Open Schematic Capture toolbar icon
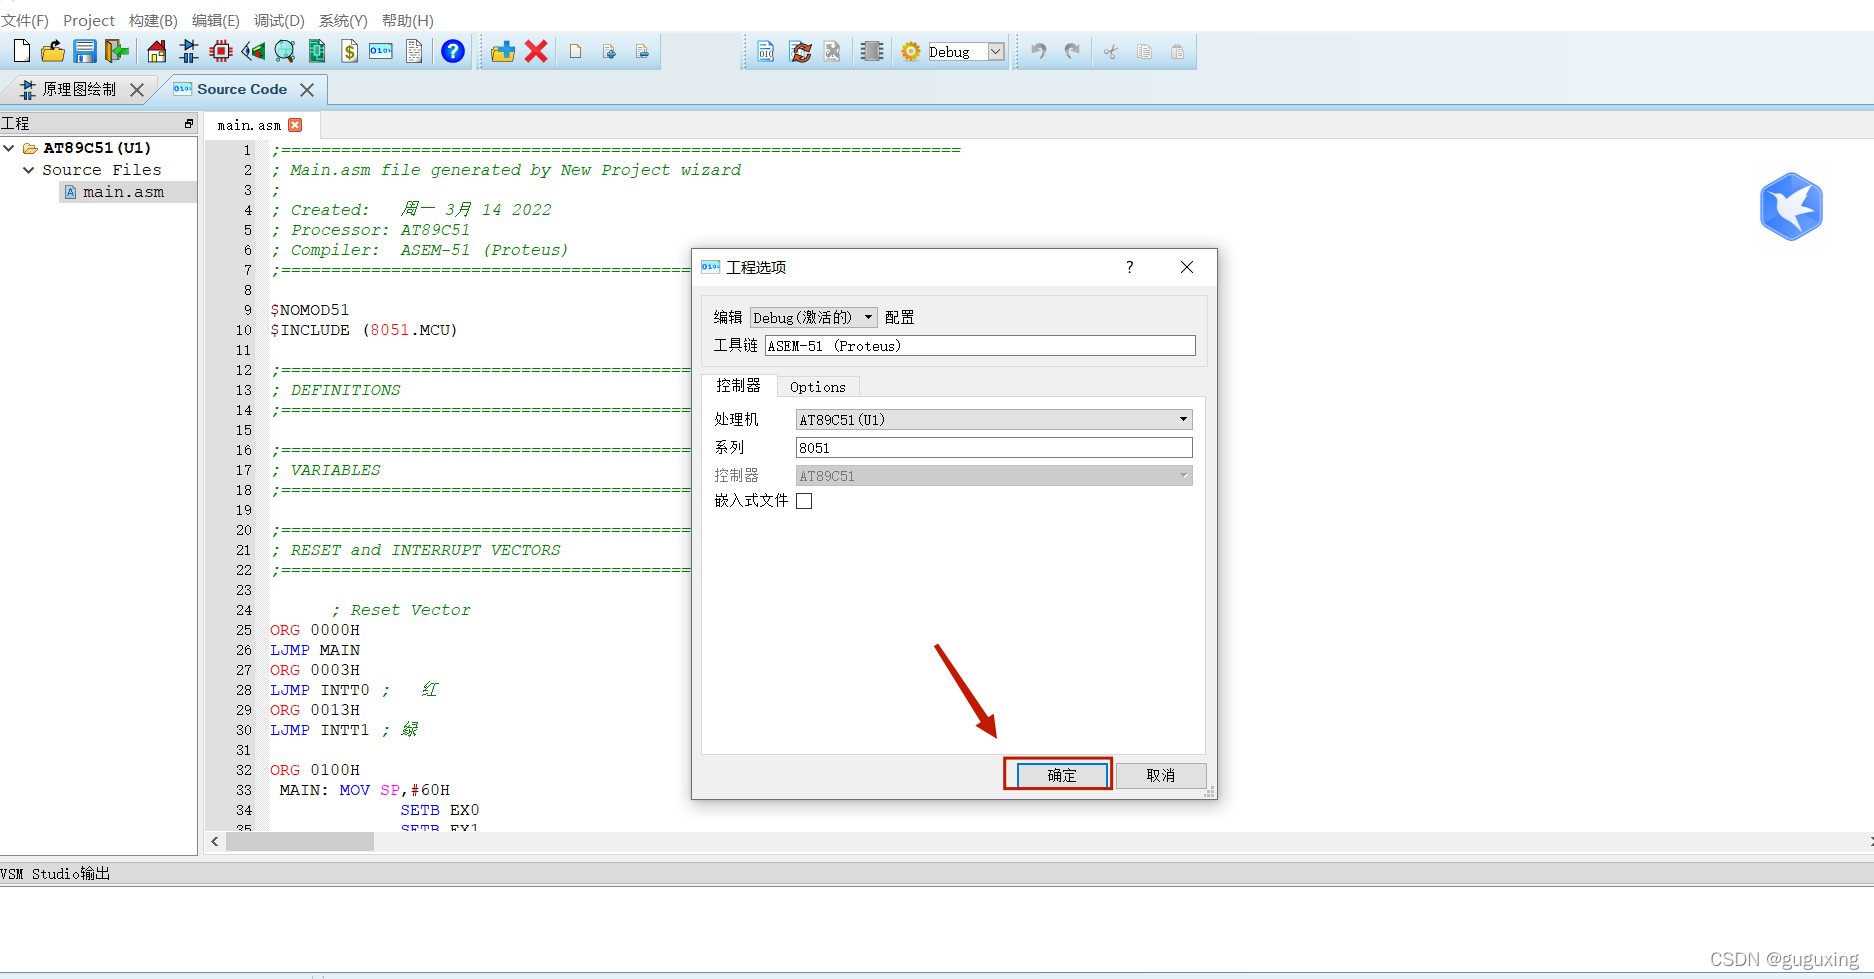 click(188, 51)
